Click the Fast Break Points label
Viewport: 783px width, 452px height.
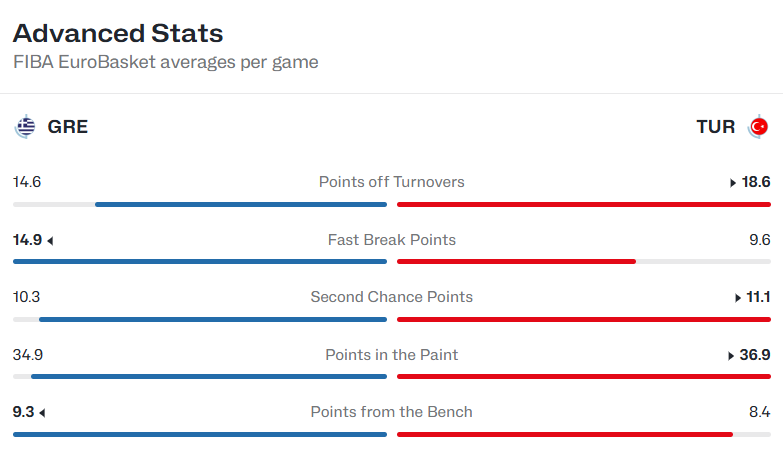tap(392, 240)
